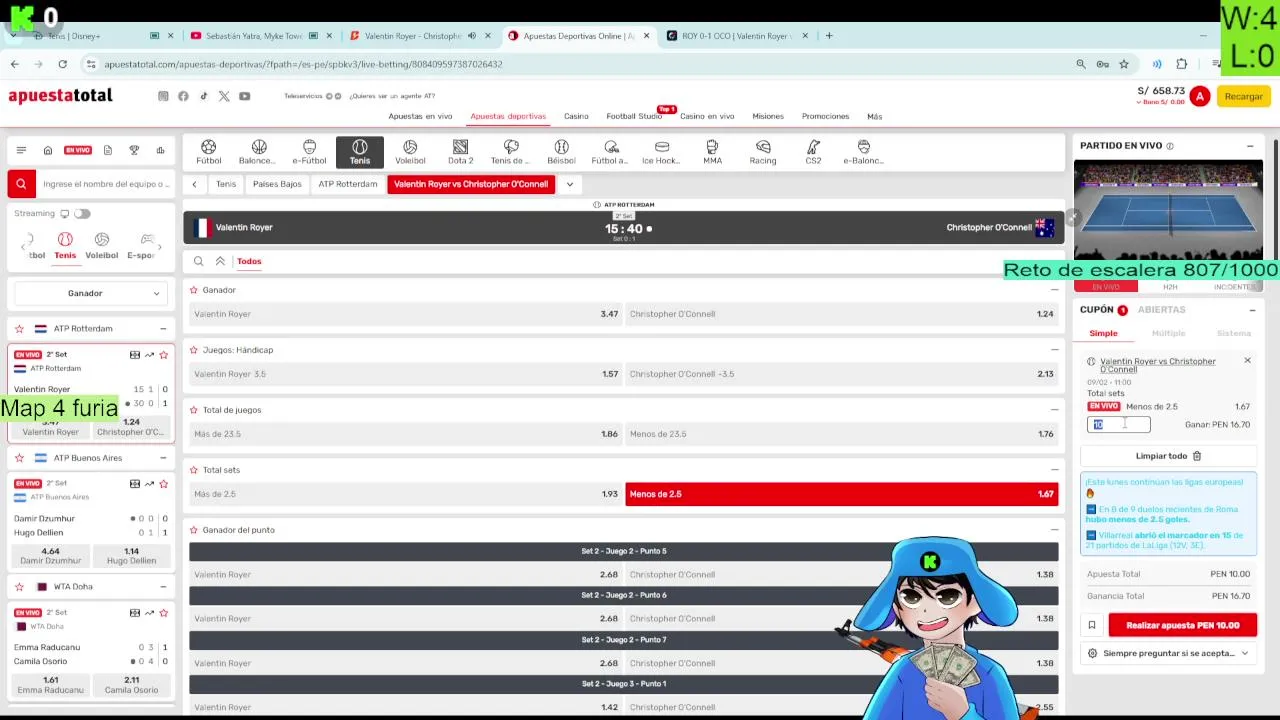This screenshot has height=720, width=1280.
Task: Collapse the Partido en vivo panel
Action: pos(1250,146)
